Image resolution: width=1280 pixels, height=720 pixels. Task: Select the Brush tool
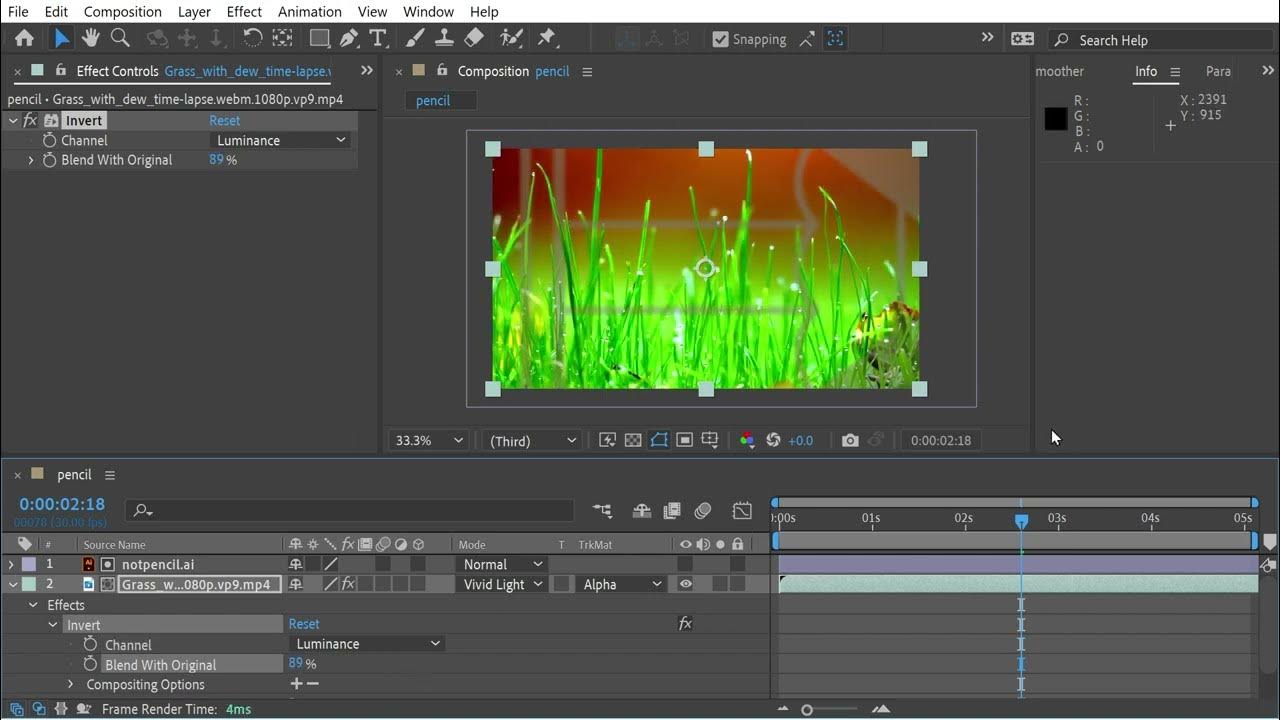pyautogui.click(x=416, y=38)
